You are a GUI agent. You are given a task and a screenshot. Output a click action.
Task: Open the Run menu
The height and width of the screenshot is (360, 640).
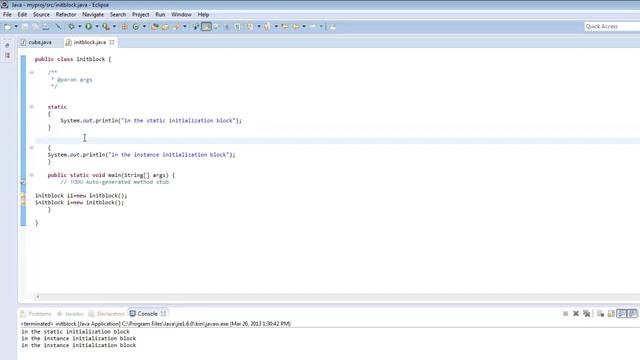[x=160, y=14]
